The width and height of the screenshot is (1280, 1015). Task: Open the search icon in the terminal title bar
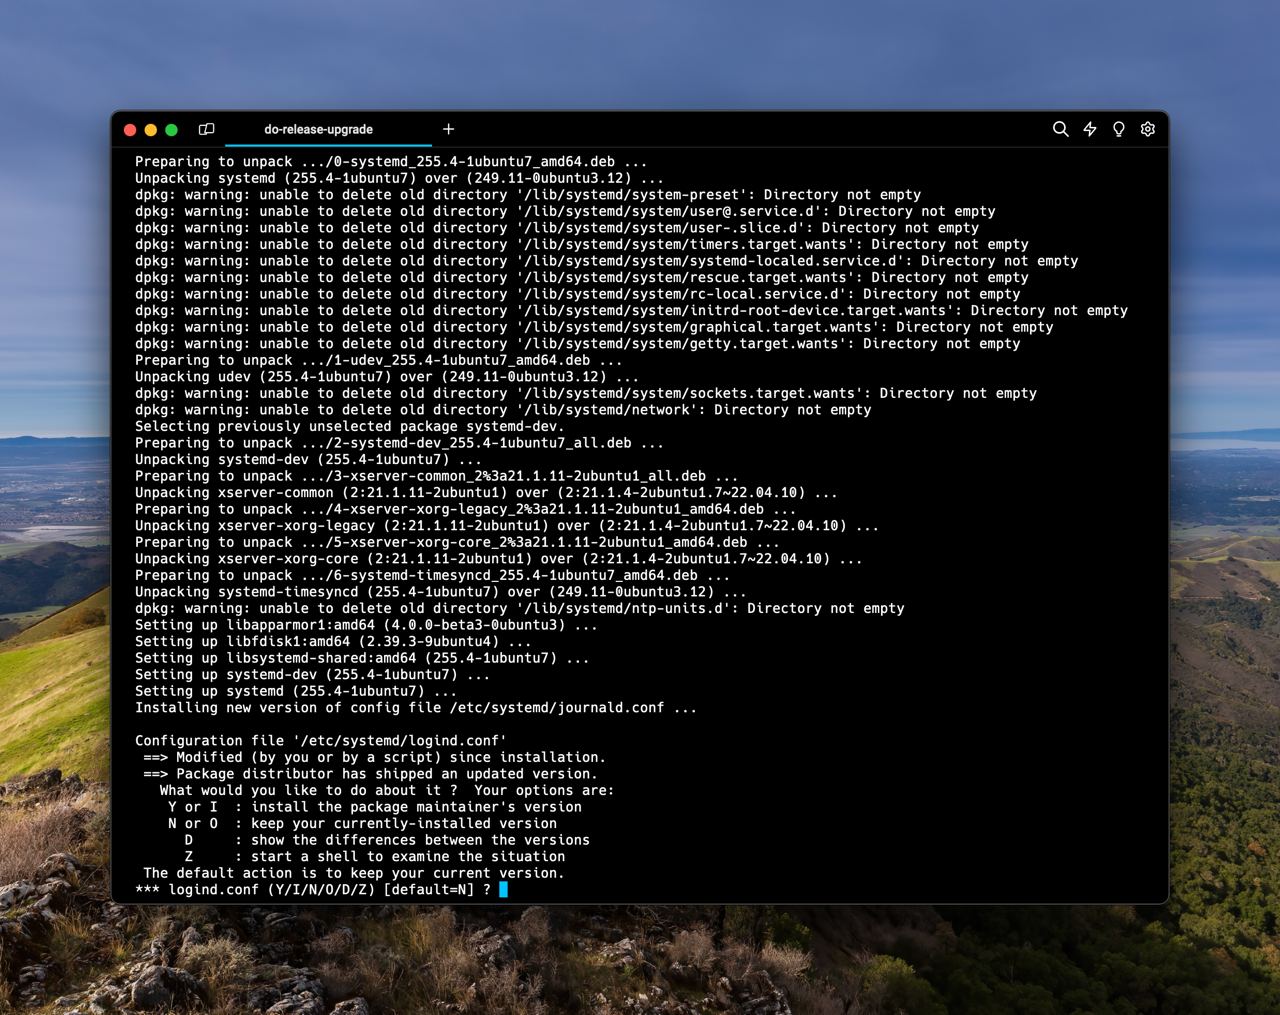pyautogui.click(x=1060, y=129)
